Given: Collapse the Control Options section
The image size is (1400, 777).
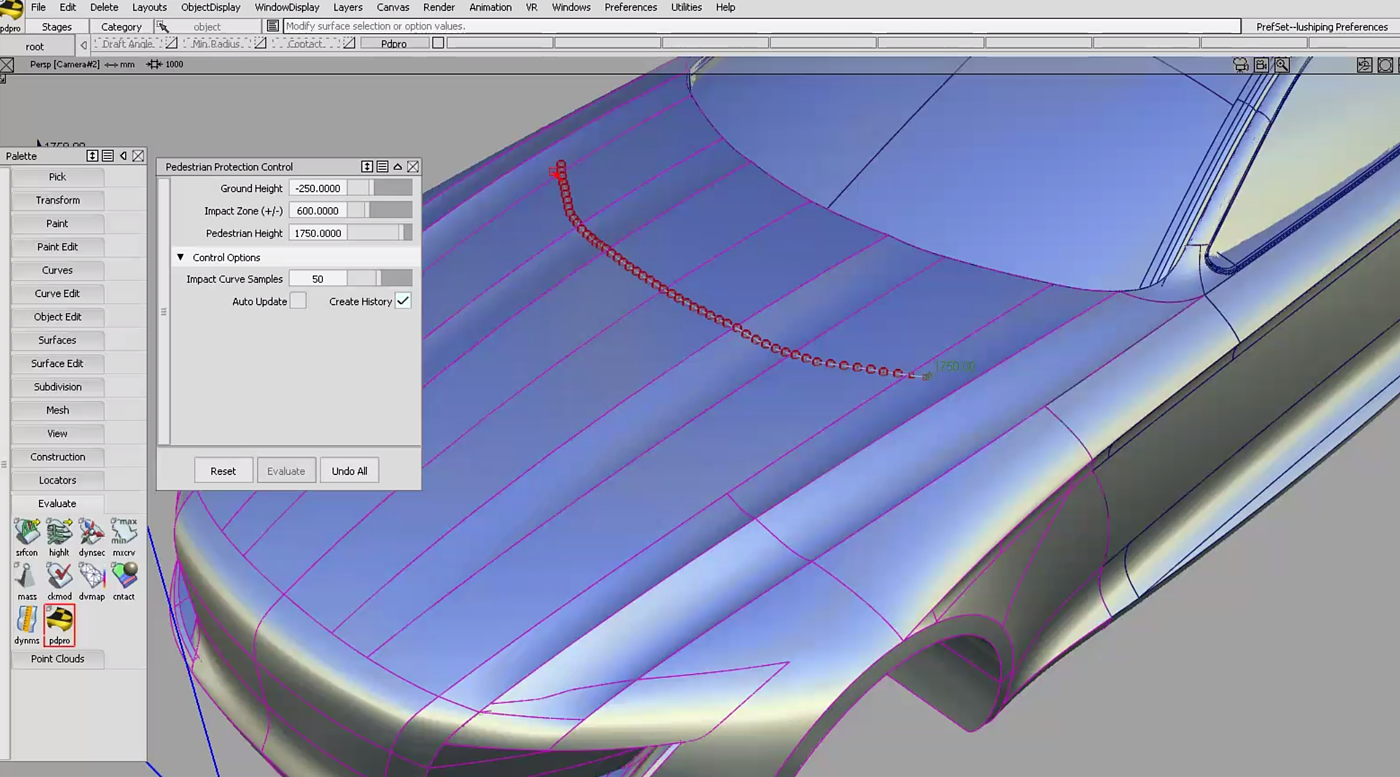Looking at the screenshot, I should [181, 257].
